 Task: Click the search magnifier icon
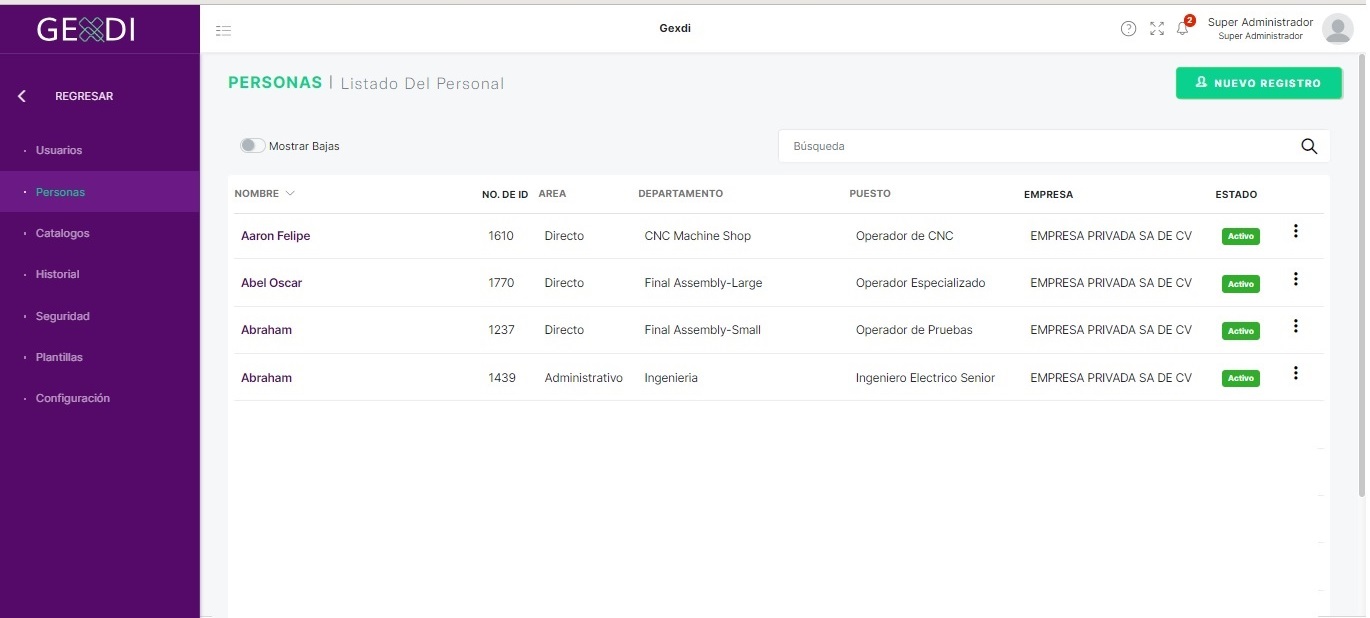point(1309,146)
